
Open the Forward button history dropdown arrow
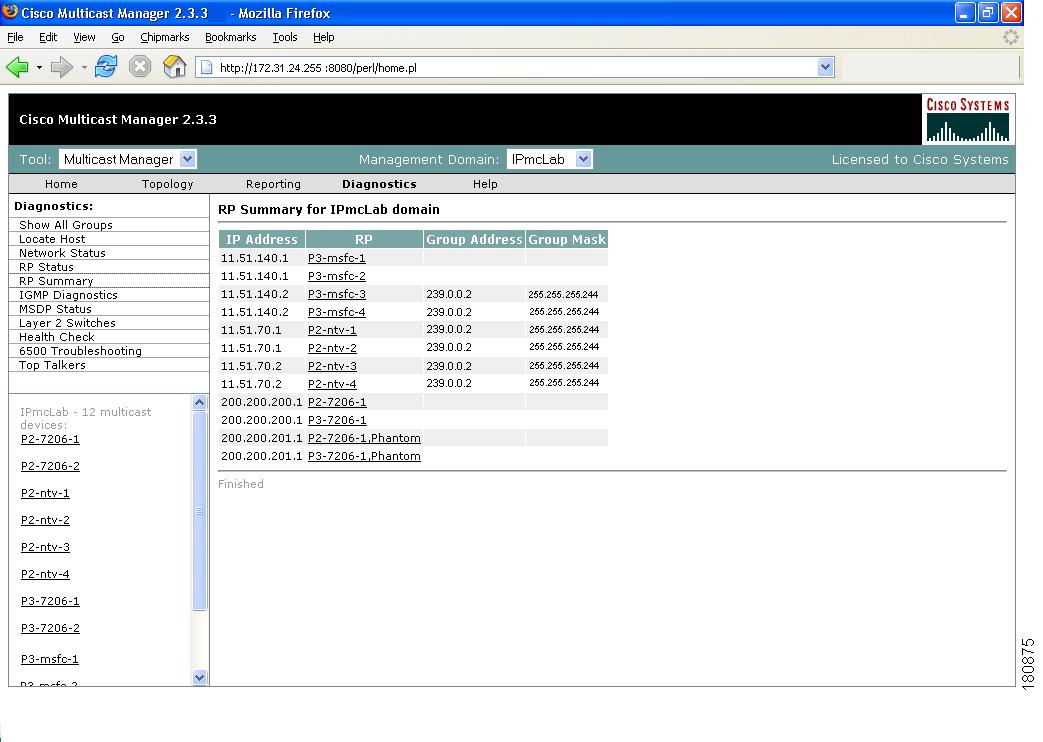pos(84,67)
